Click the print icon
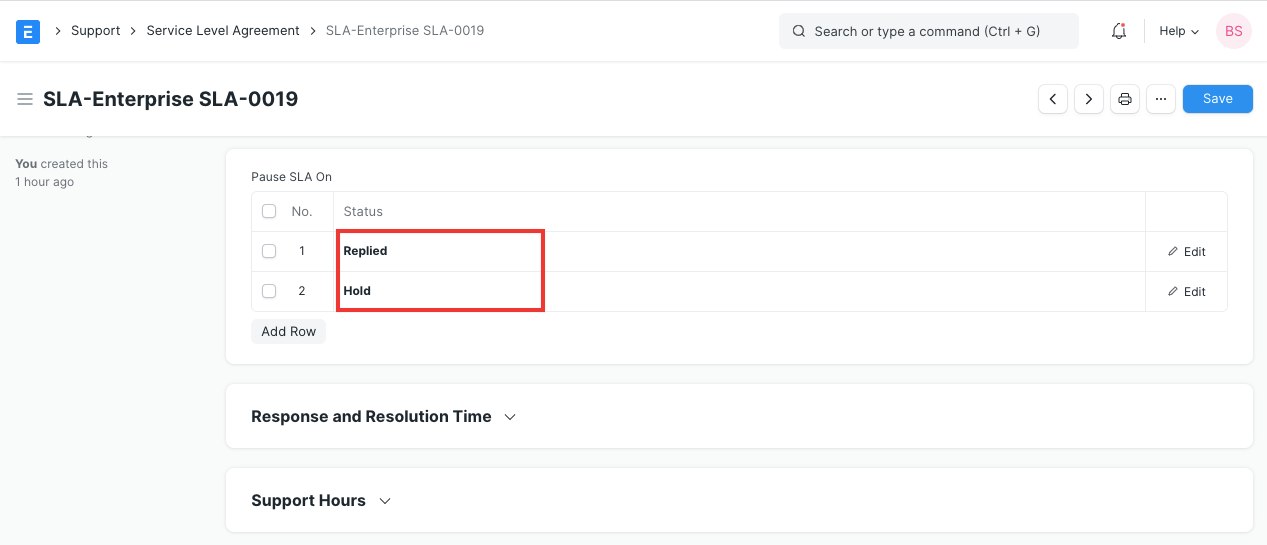This screenshot has height=545, width=1267. (x=1125, y=99)
